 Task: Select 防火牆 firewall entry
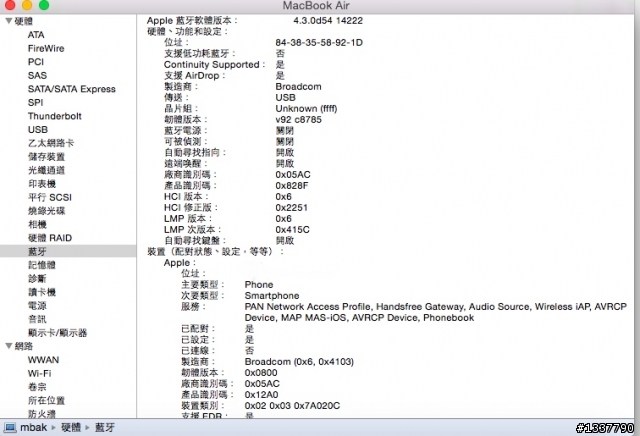click(x=42, y=414)
